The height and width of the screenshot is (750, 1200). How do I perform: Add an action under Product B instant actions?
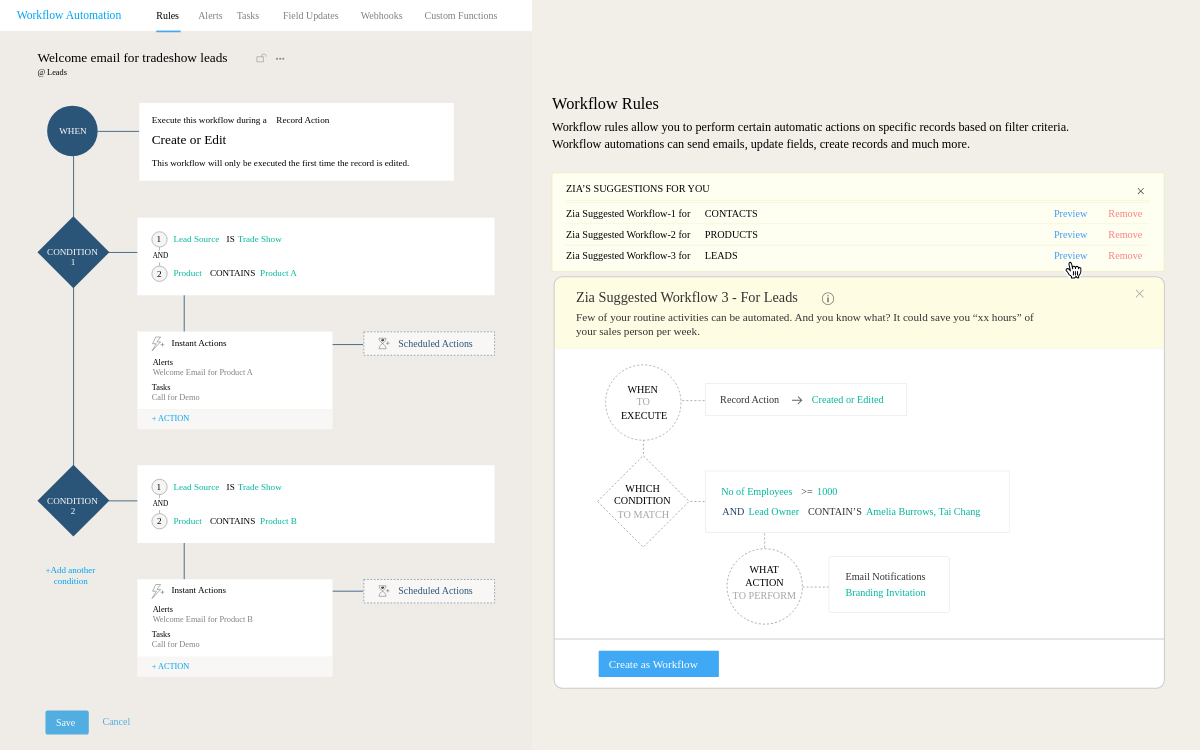(x=170, y=666)
